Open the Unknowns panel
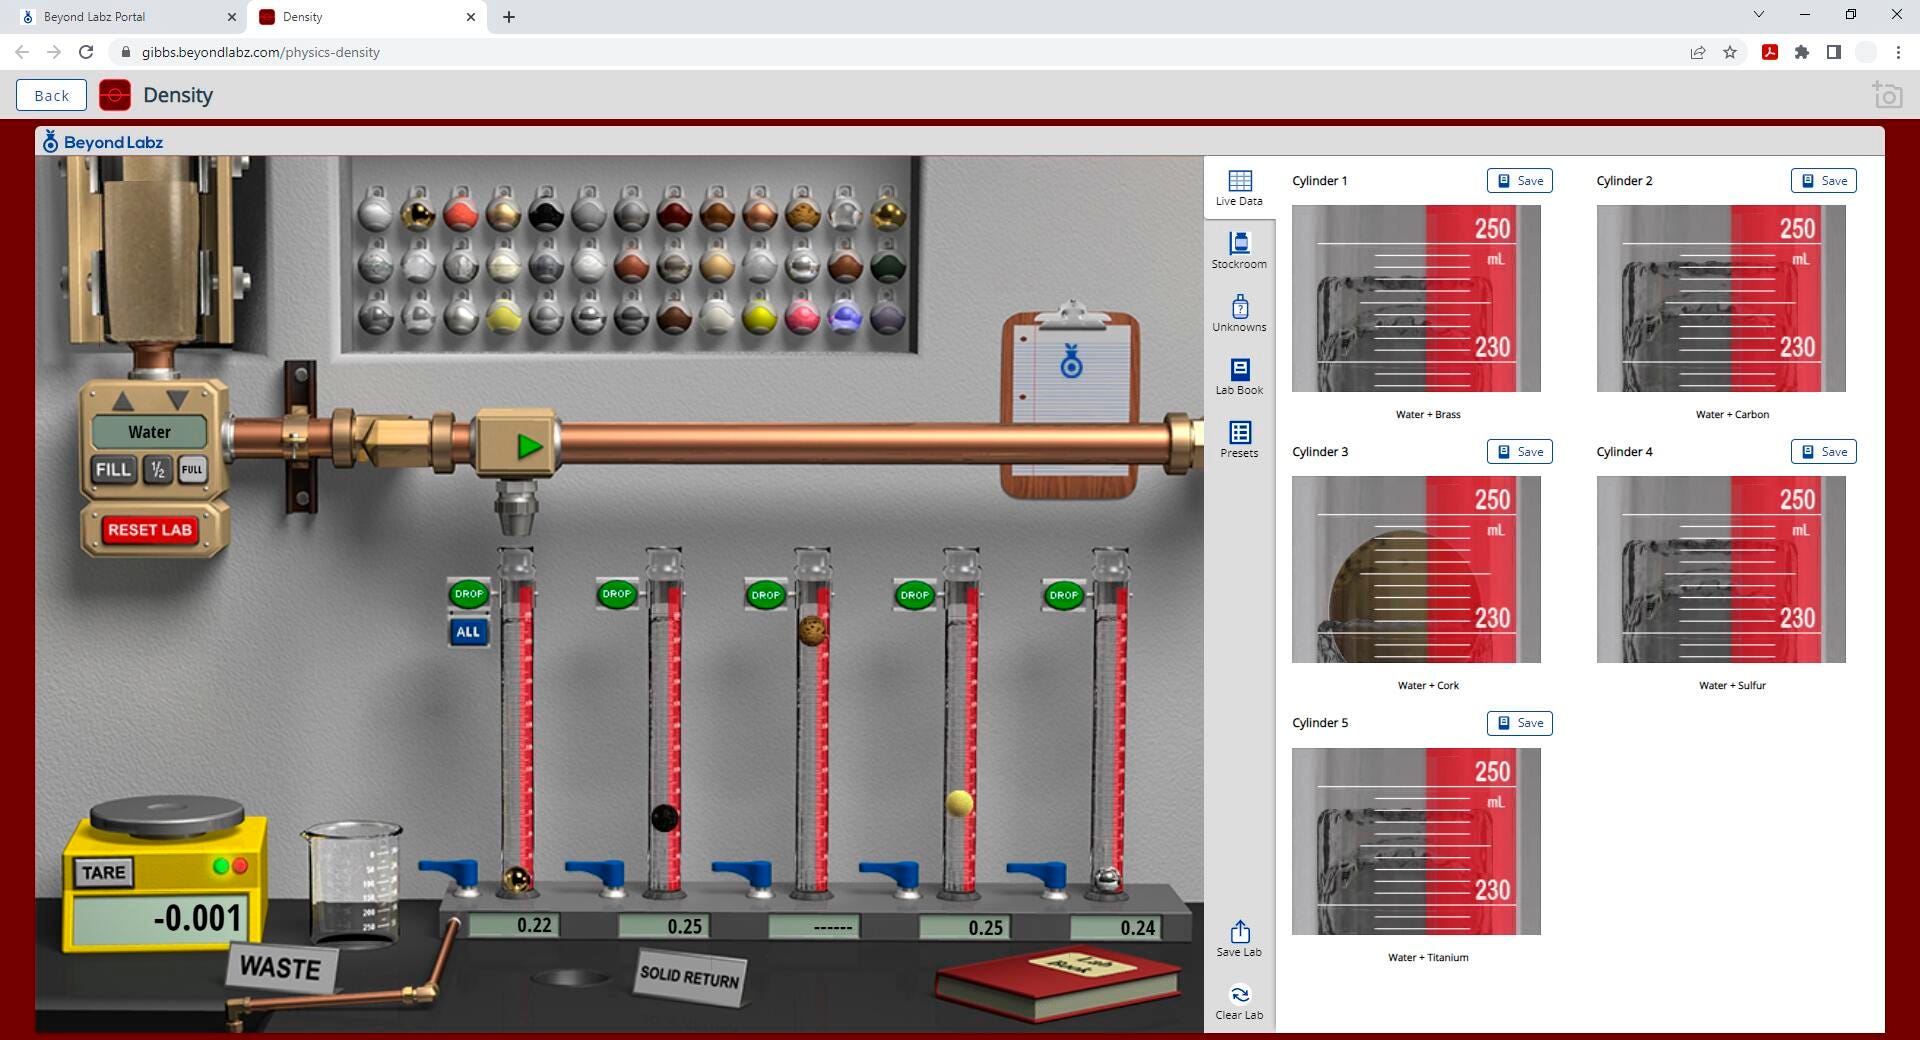This screenshot has height=1040, width=1920. tap(1239, 313)
